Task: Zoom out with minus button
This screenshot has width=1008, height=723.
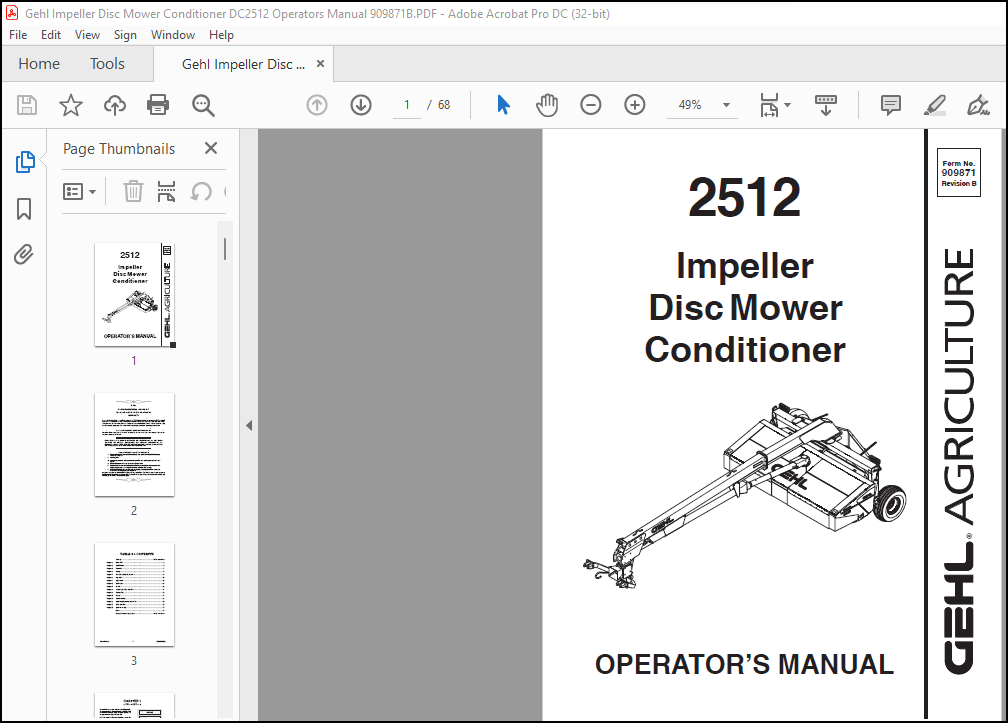Action: pos(590,105)
